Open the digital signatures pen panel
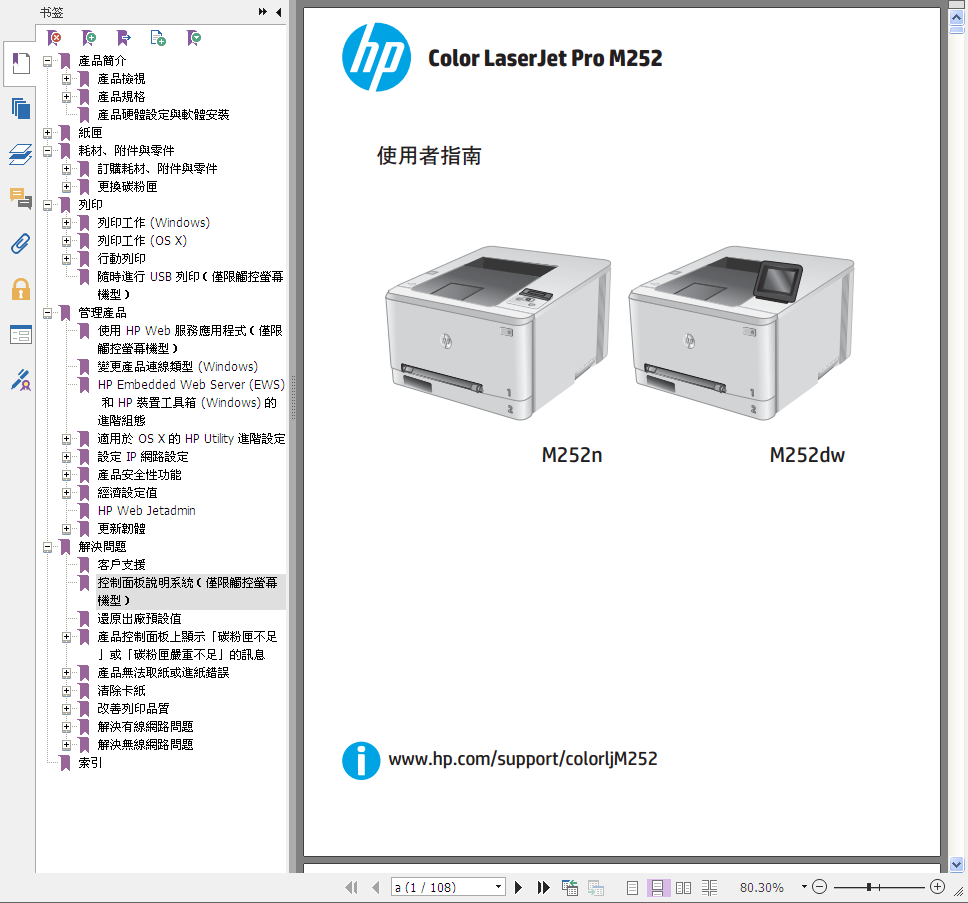The height and width of the screenshot is (903, 968). coord(20,380)
